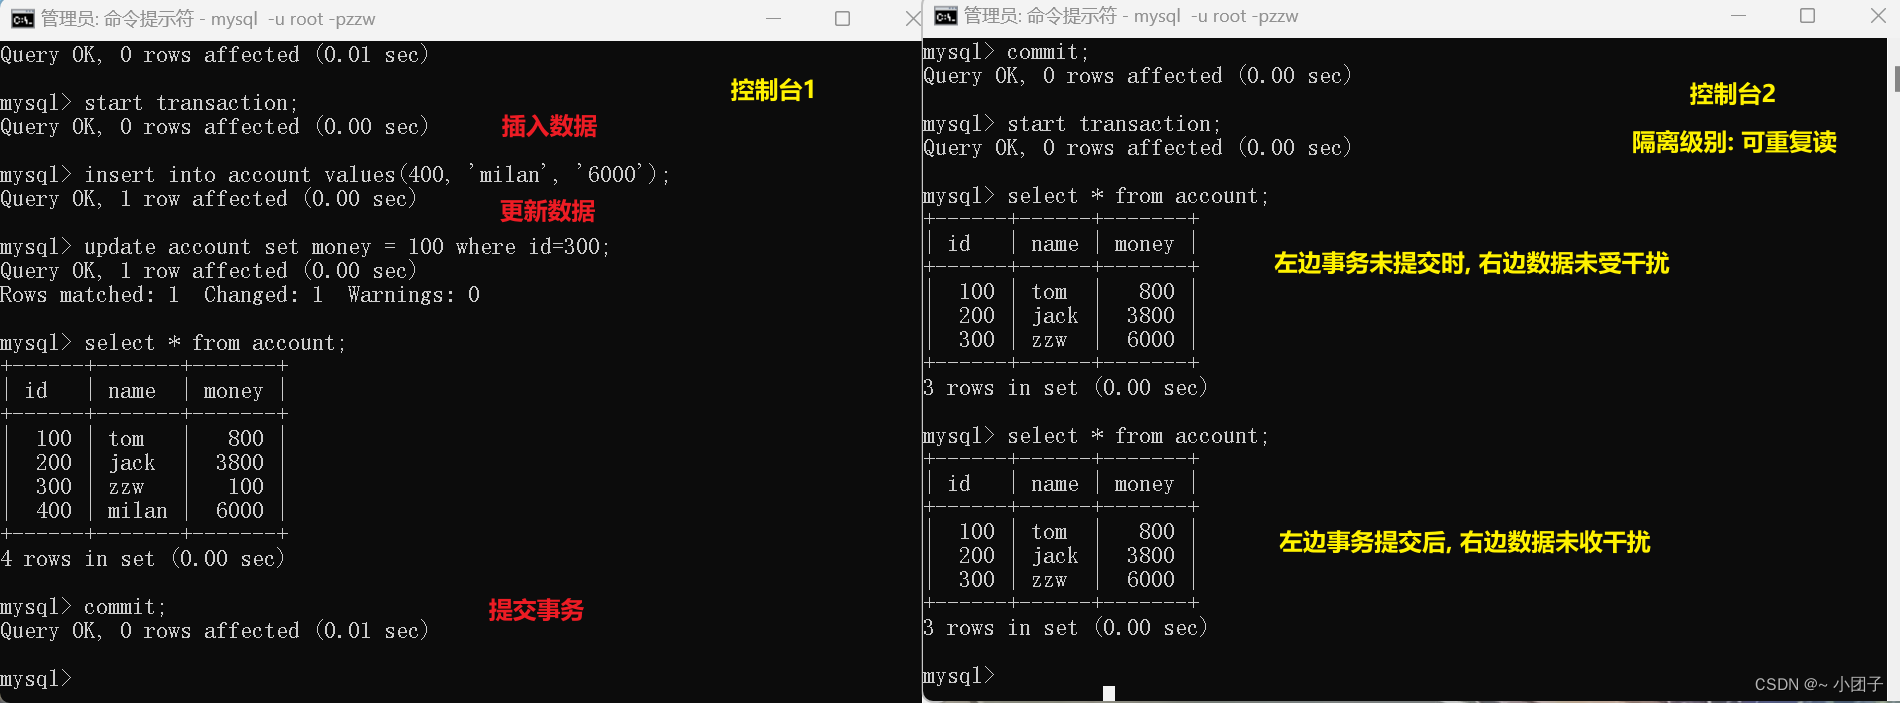Click the 'milan' name cell in the left table

coord(138,511)
